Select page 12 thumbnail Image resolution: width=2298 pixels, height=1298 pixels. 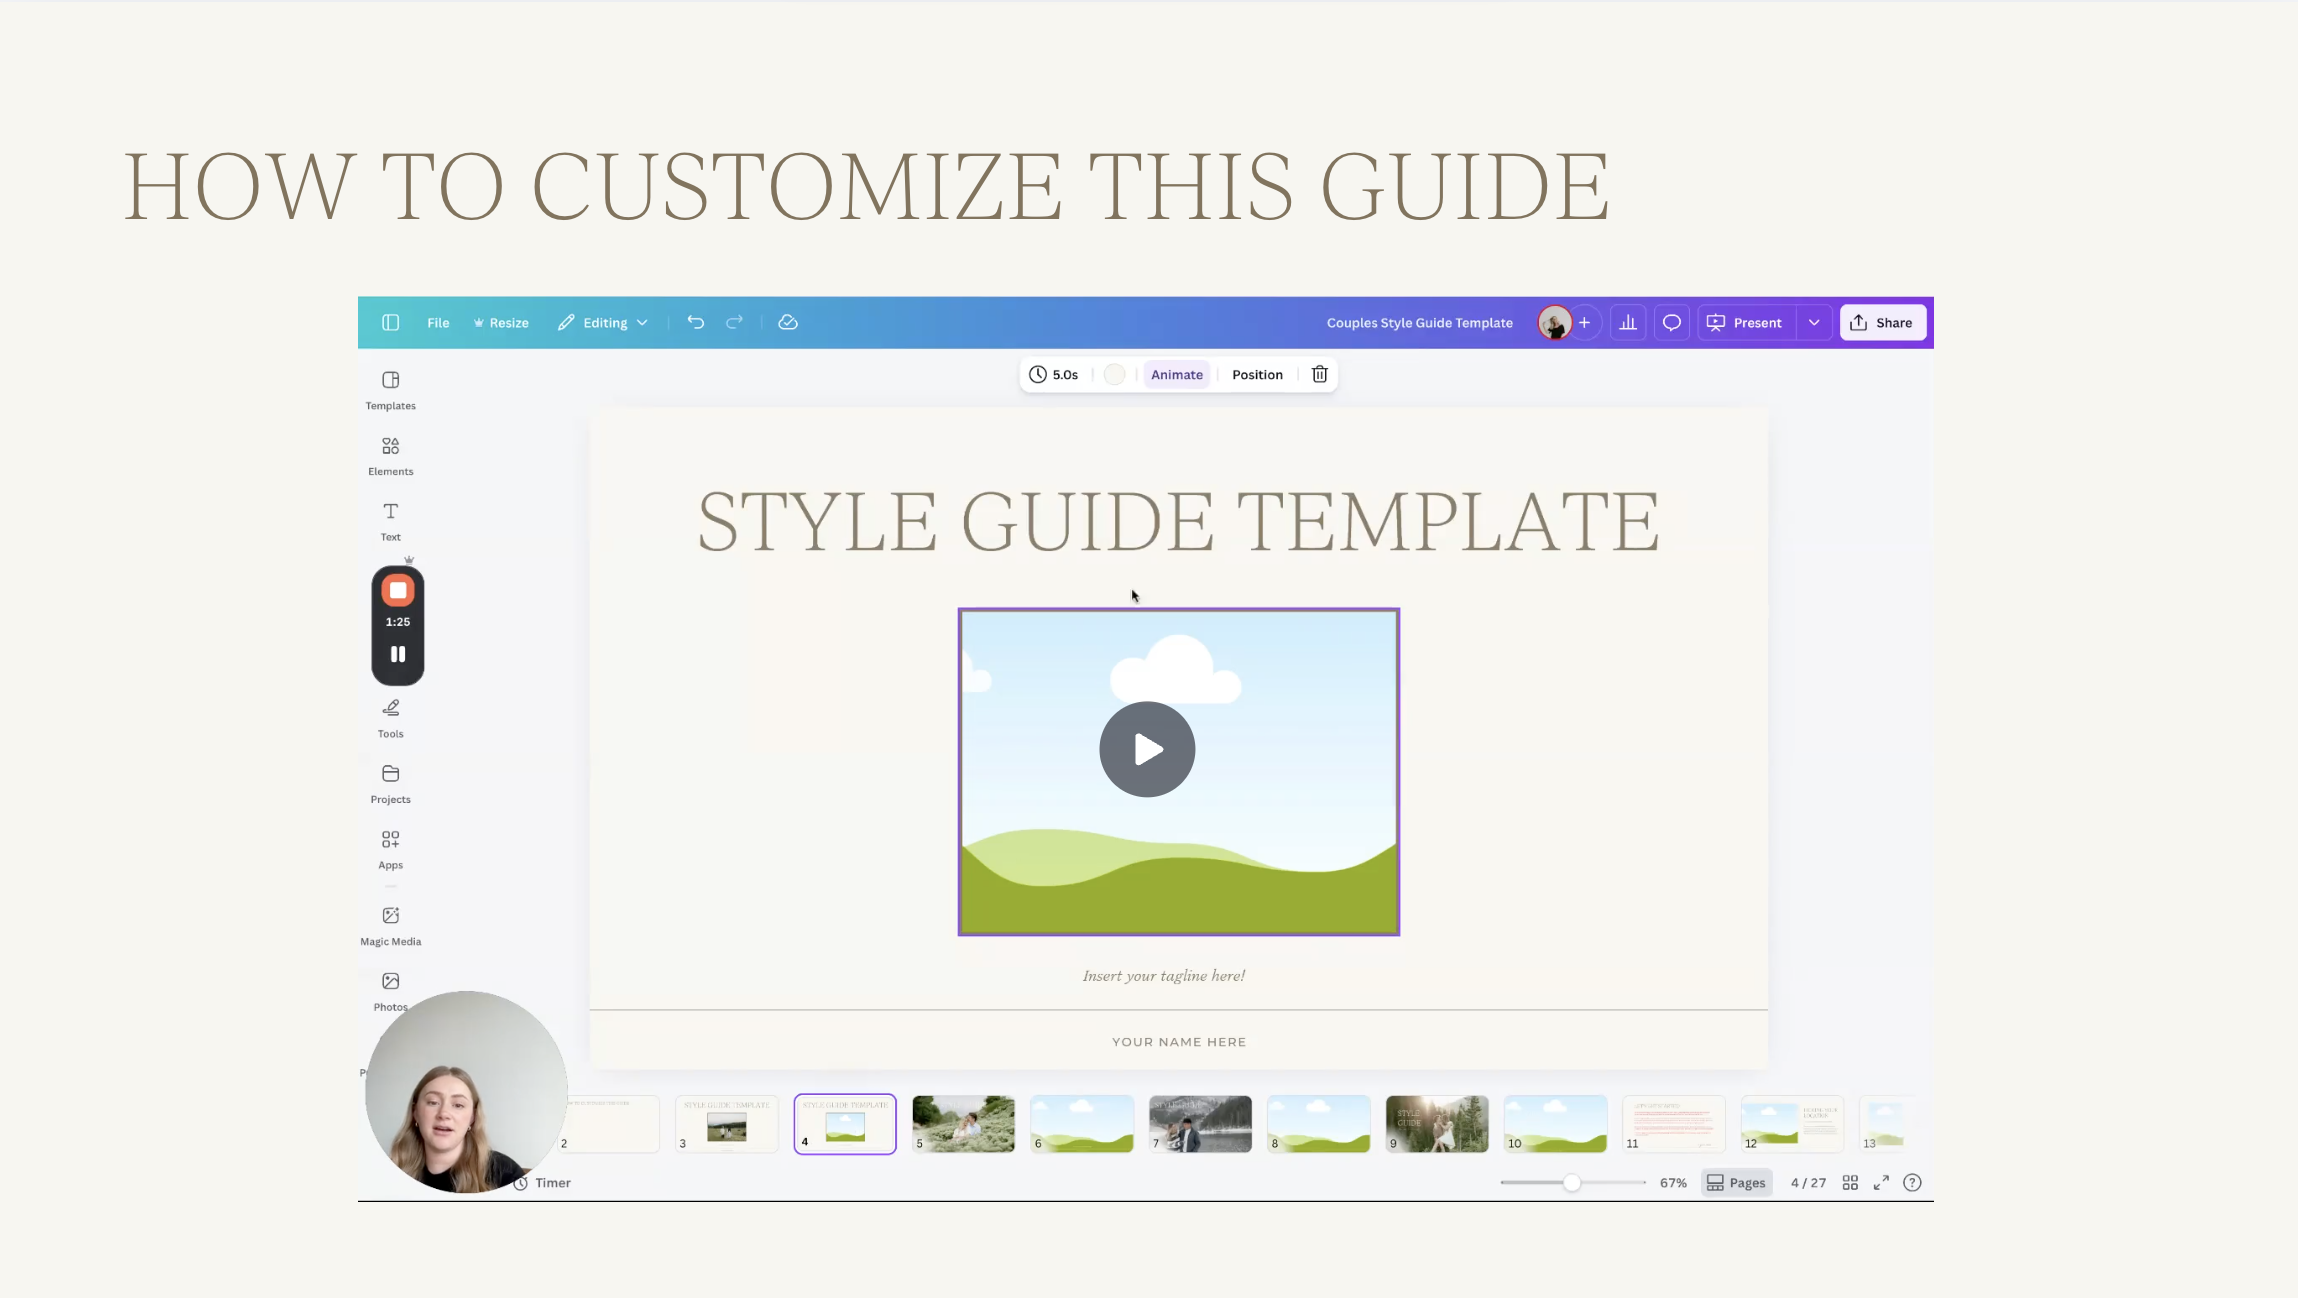click(x=1792, y=1124)
